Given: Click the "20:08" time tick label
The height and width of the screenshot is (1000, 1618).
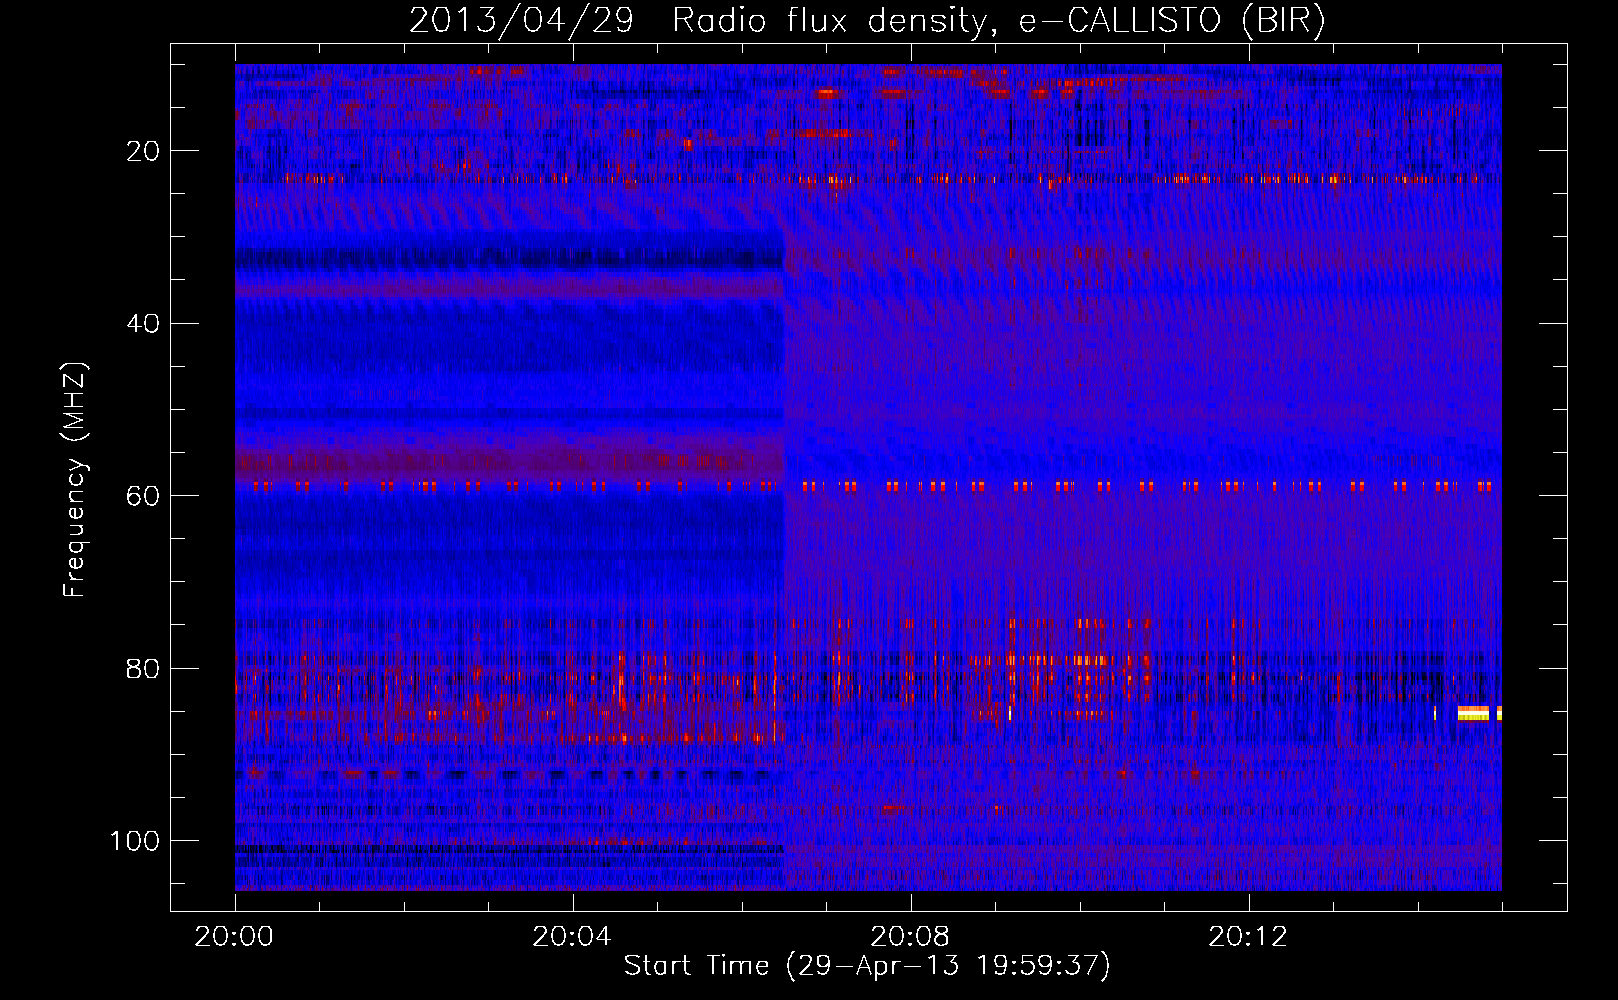Looking at the screenshot, I should (x=910, y=937).
